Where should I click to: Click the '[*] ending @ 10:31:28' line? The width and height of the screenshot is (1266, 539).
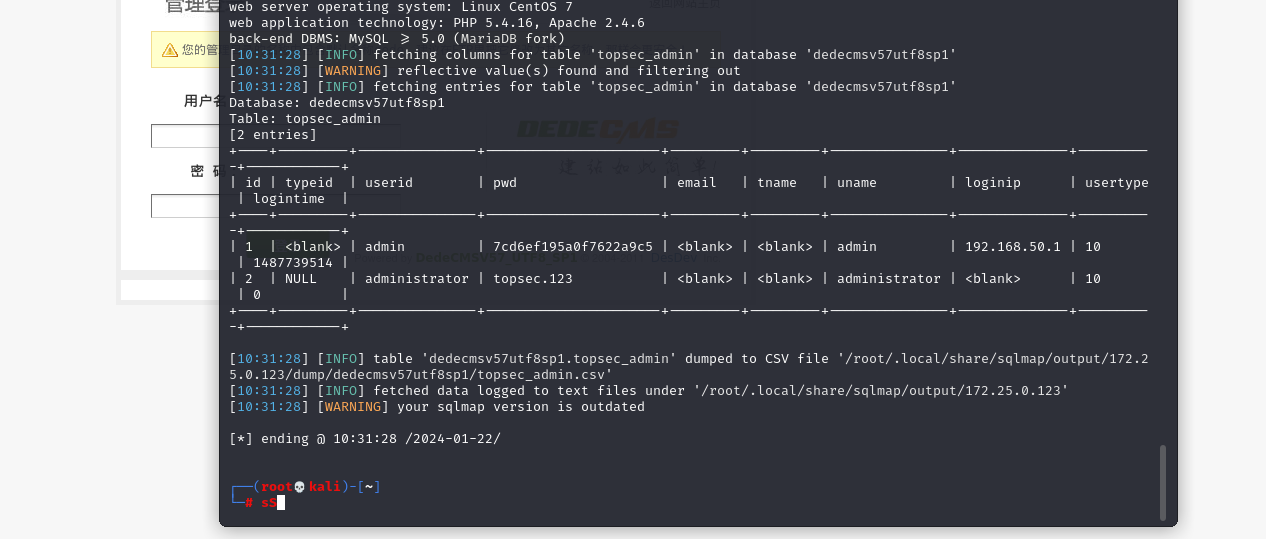[365, 439]
